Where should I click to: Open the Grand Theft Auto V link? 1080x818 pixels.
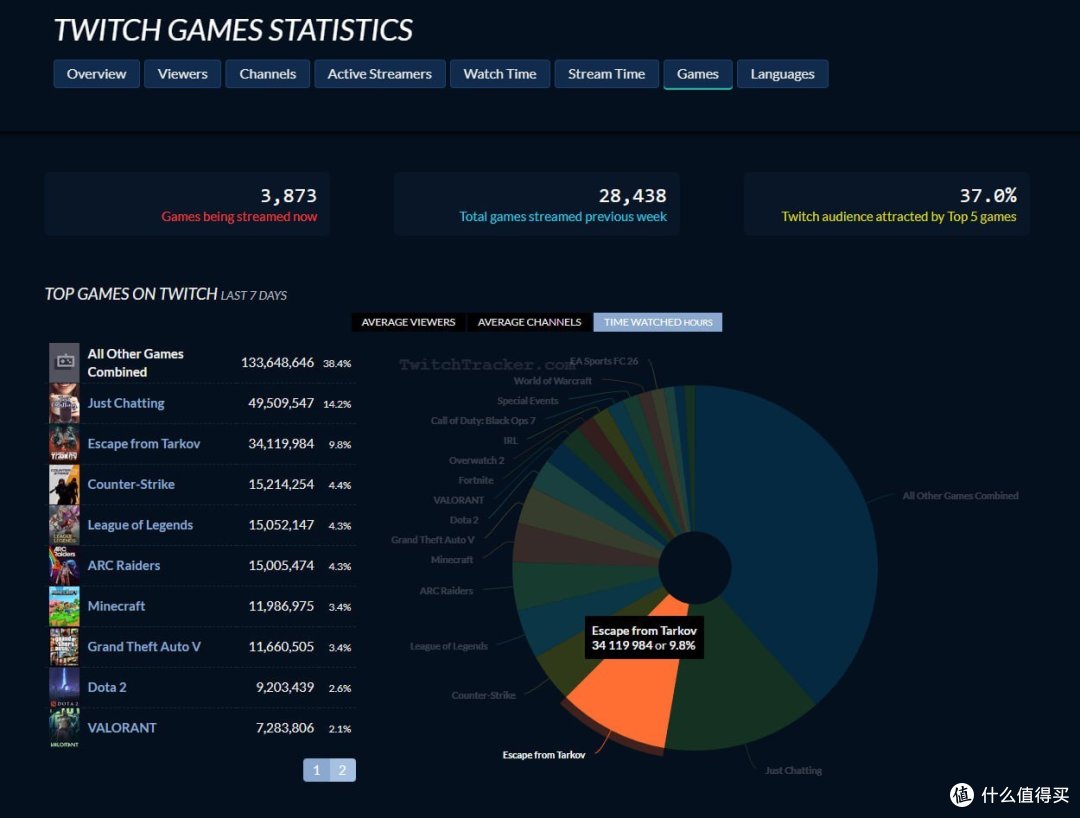[x=144, y=647]
